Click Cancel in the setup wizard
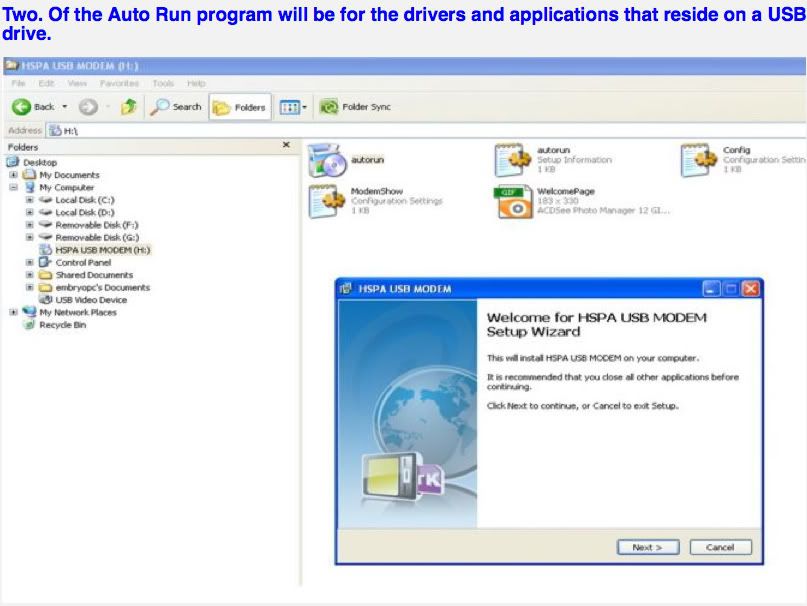The height and width of the screenshot is (606, 807). click(x=721, y=547)
